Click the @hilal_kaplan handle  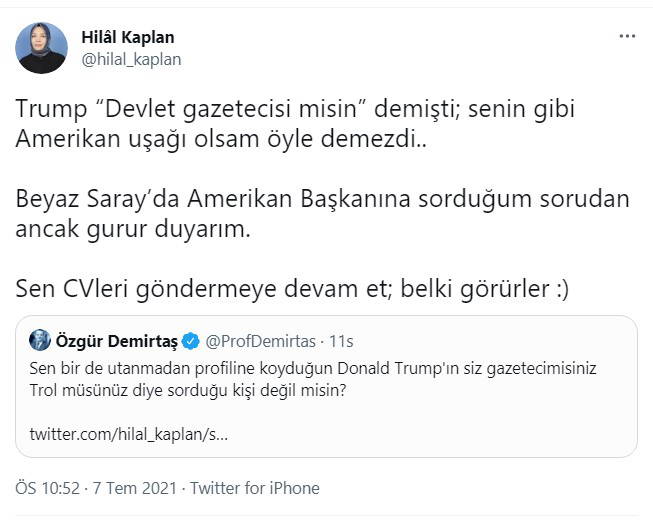(x=130, y=59)
